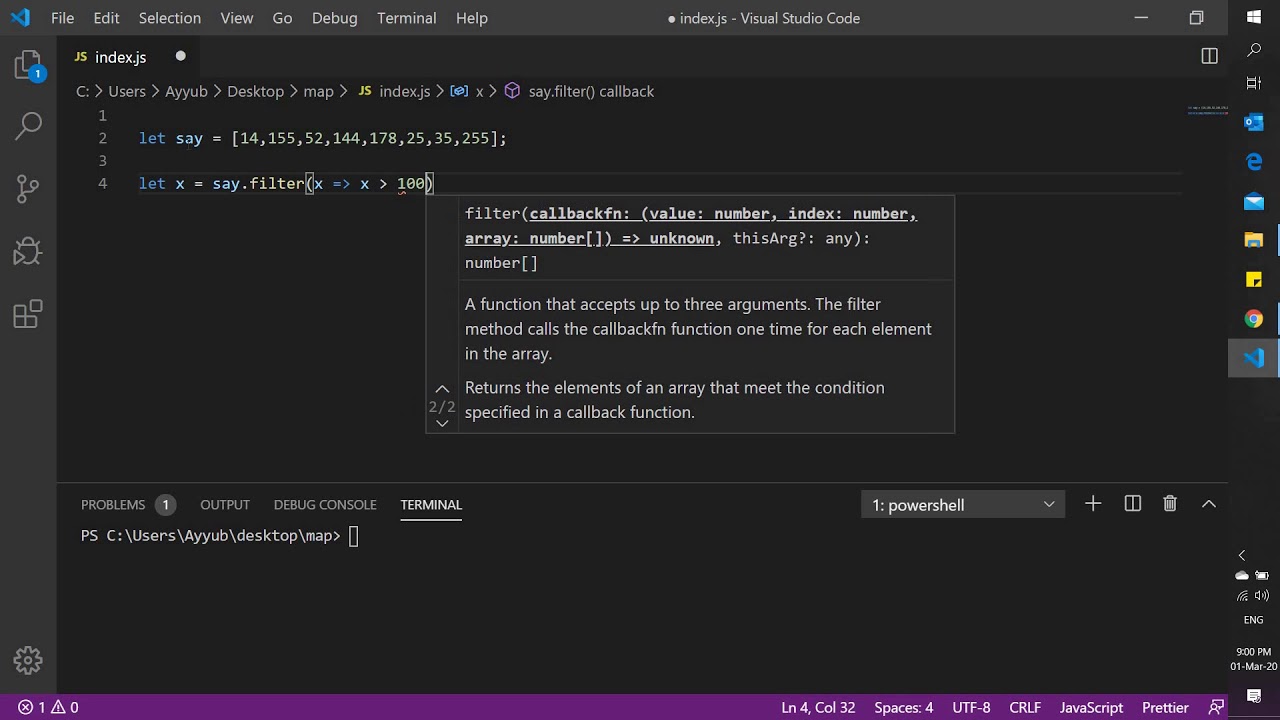Viewport: 1280px width, 720px height.
Task: Click Spaces: 4 indentation in status bar
Action: [x=904, y=707]
